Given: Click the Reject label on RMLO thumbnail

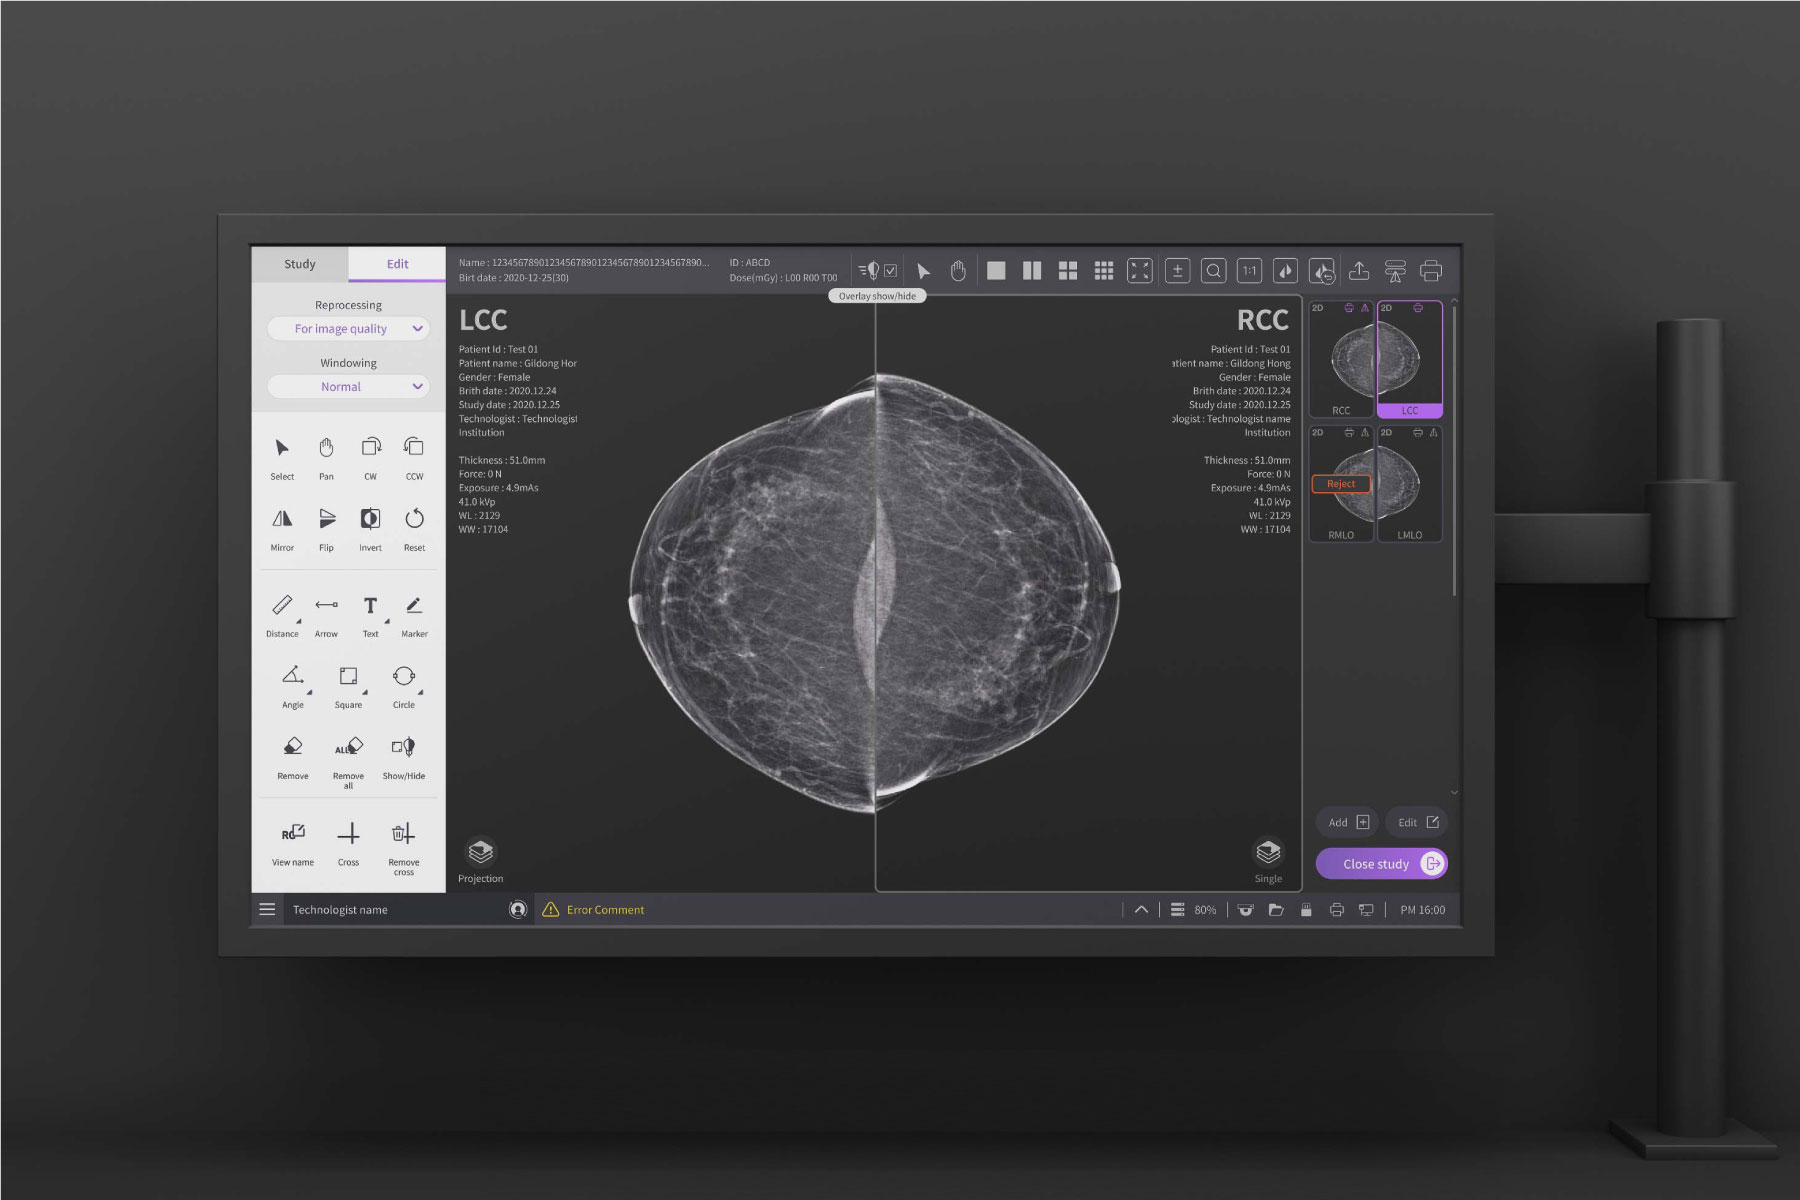Looking at the screenshot, I should pyautogui.click(x=1341, y=484).
